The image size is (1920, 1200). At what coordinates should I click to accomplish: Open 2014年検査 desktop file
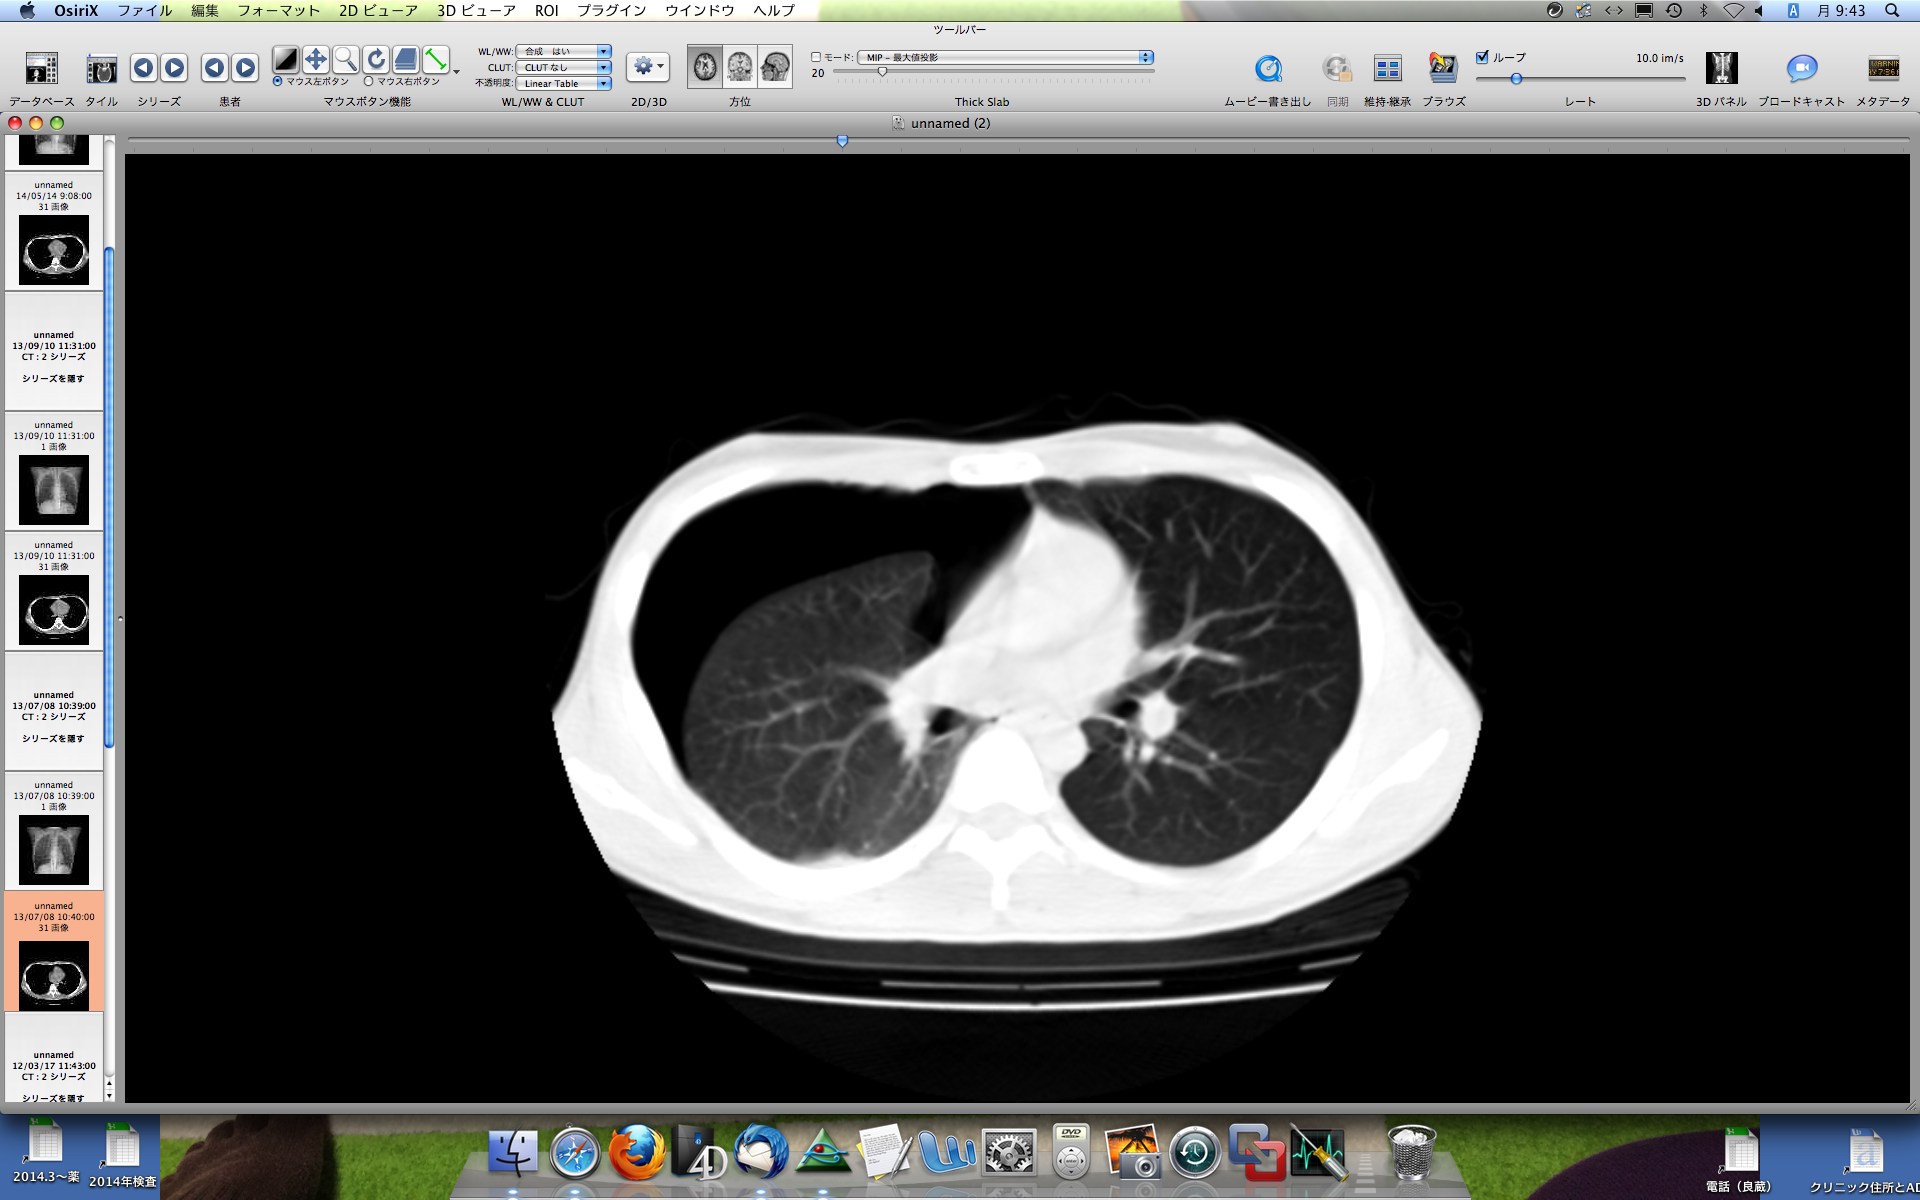123,1155
